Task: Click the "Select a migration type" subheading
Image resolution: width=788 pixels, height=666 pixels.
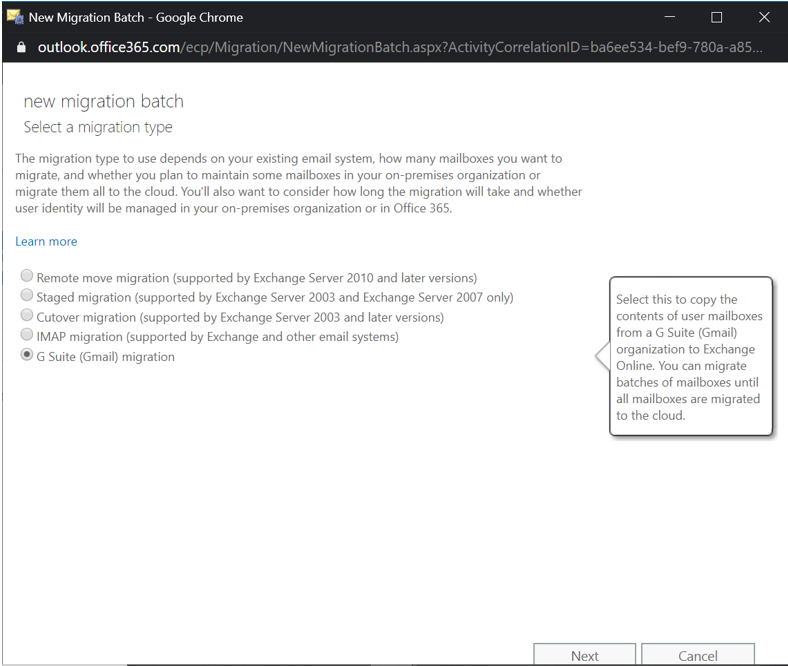Action: tap(98, 127)
